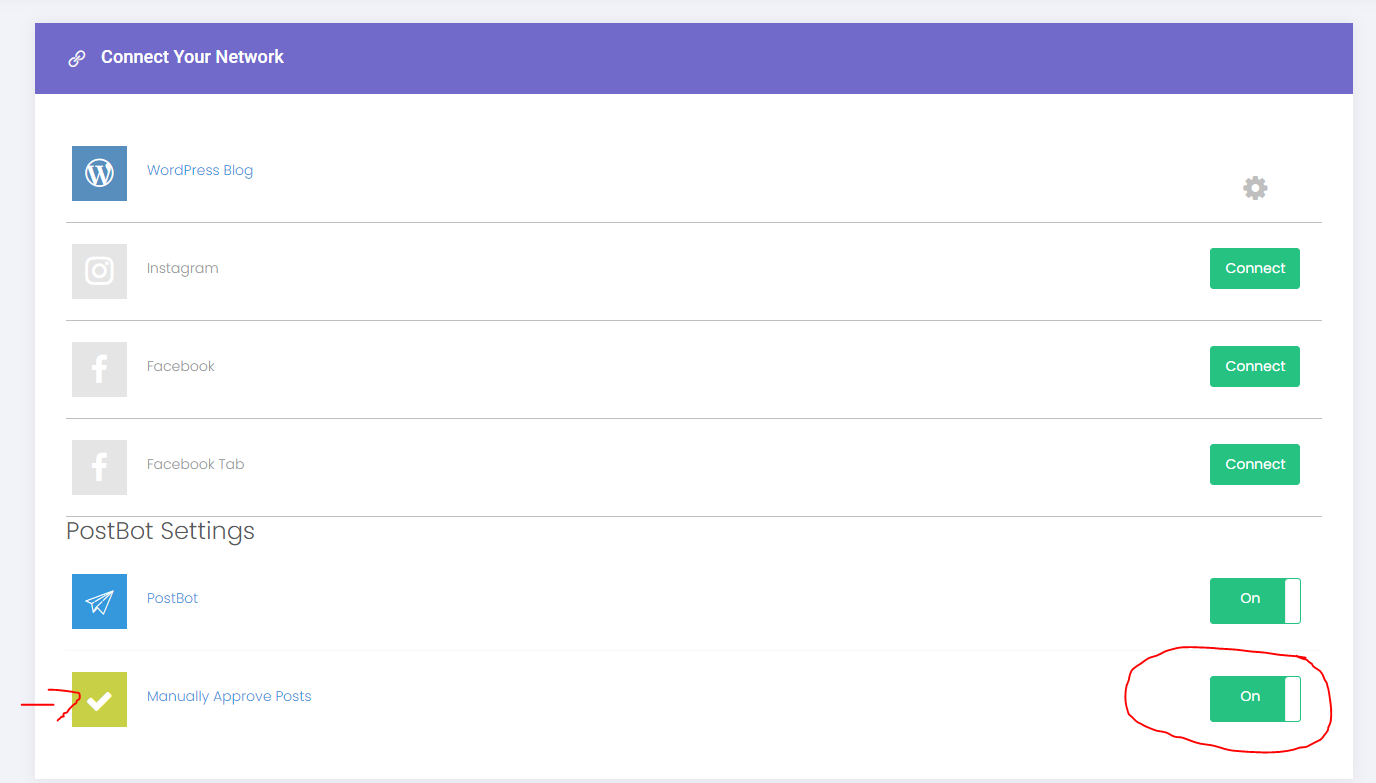Viewport: 1376px width, 783px height.
Task: Click the PostBot paper plane icon
Action: pyautogui.click(x=99, y=601)
